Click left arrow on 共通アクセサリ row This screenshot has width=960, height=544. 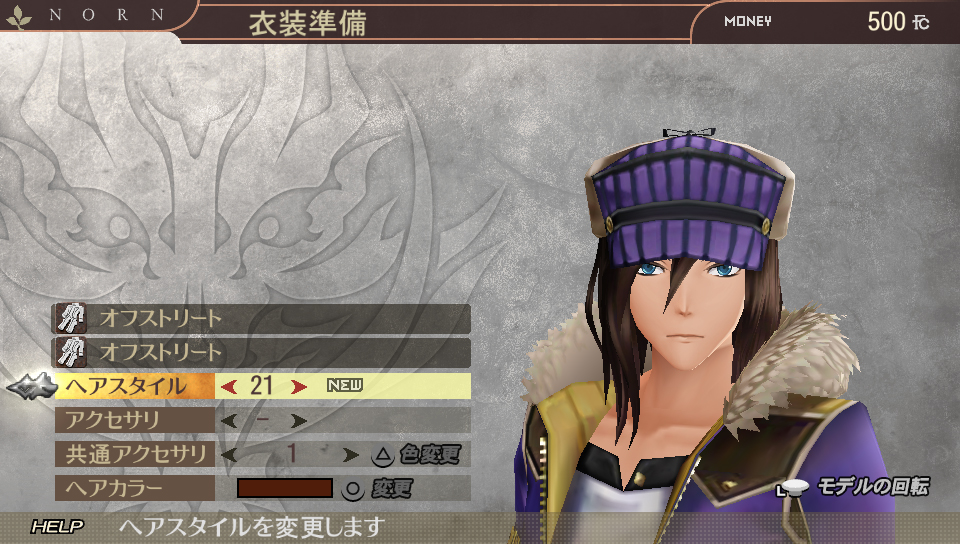[x=229, y=455]
